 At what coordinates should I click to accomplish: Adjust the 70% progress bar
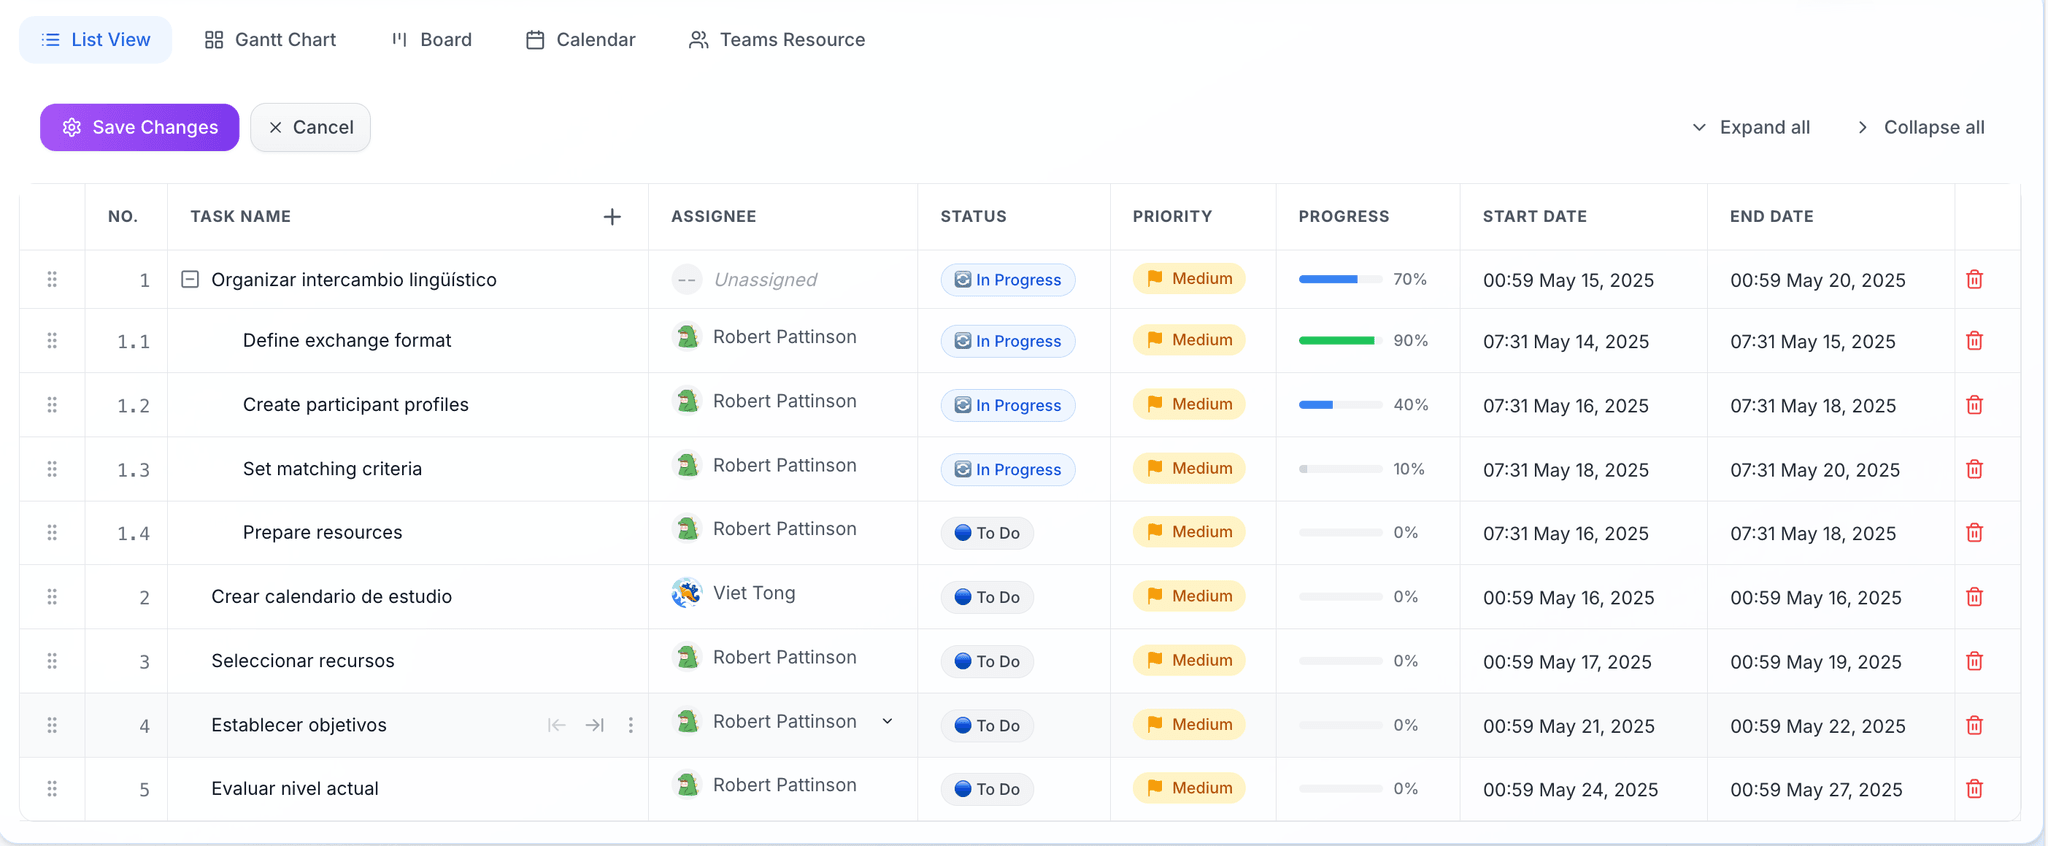[1340, 279]
